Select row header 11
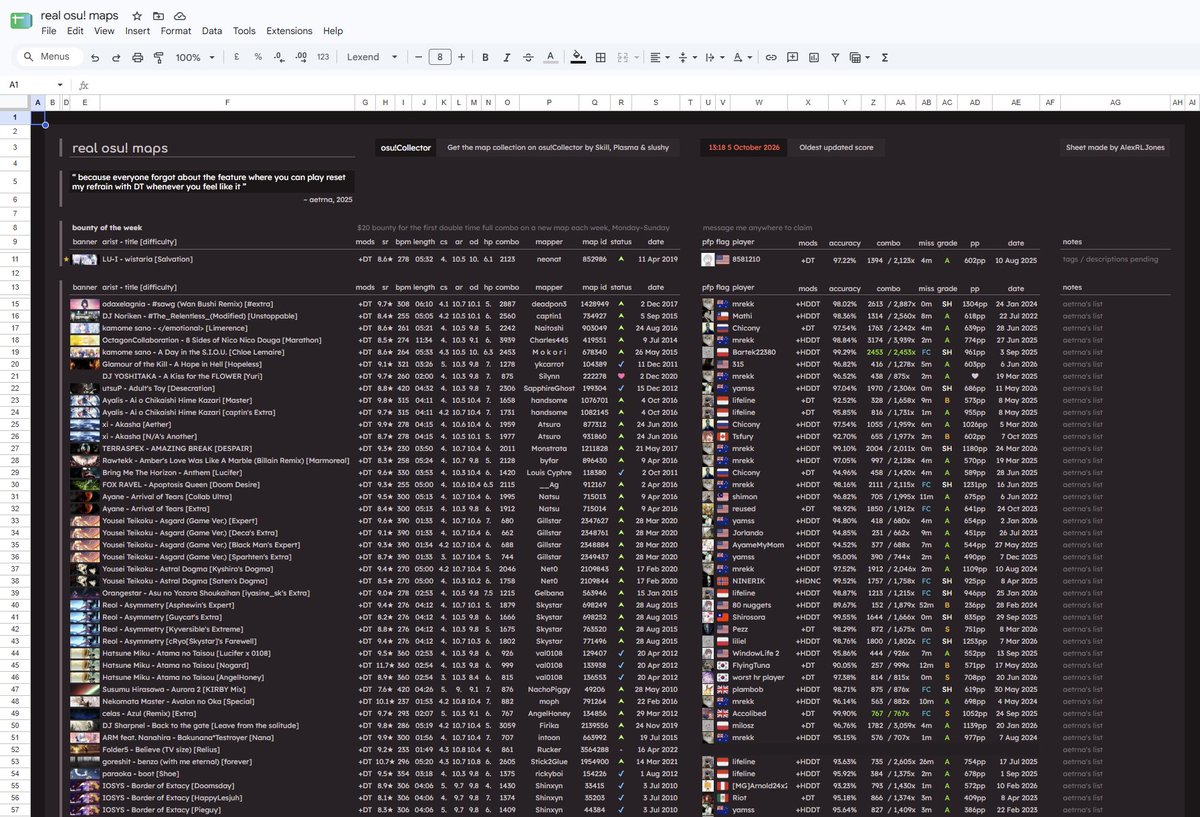Image resolution: width=1200 pixels, height=817 pixels. click(15, 259)
